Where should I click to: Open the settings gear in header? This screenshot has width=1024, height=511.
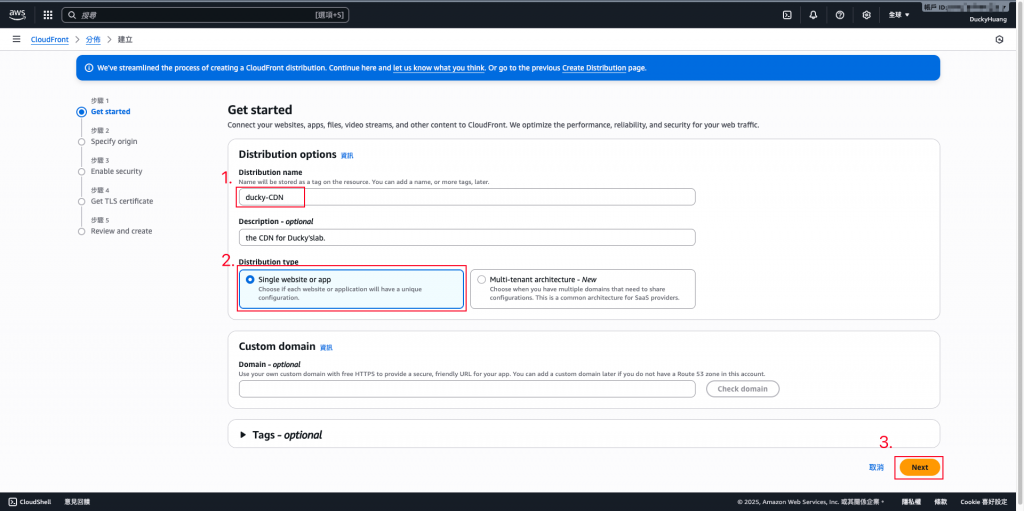[867, 14]
